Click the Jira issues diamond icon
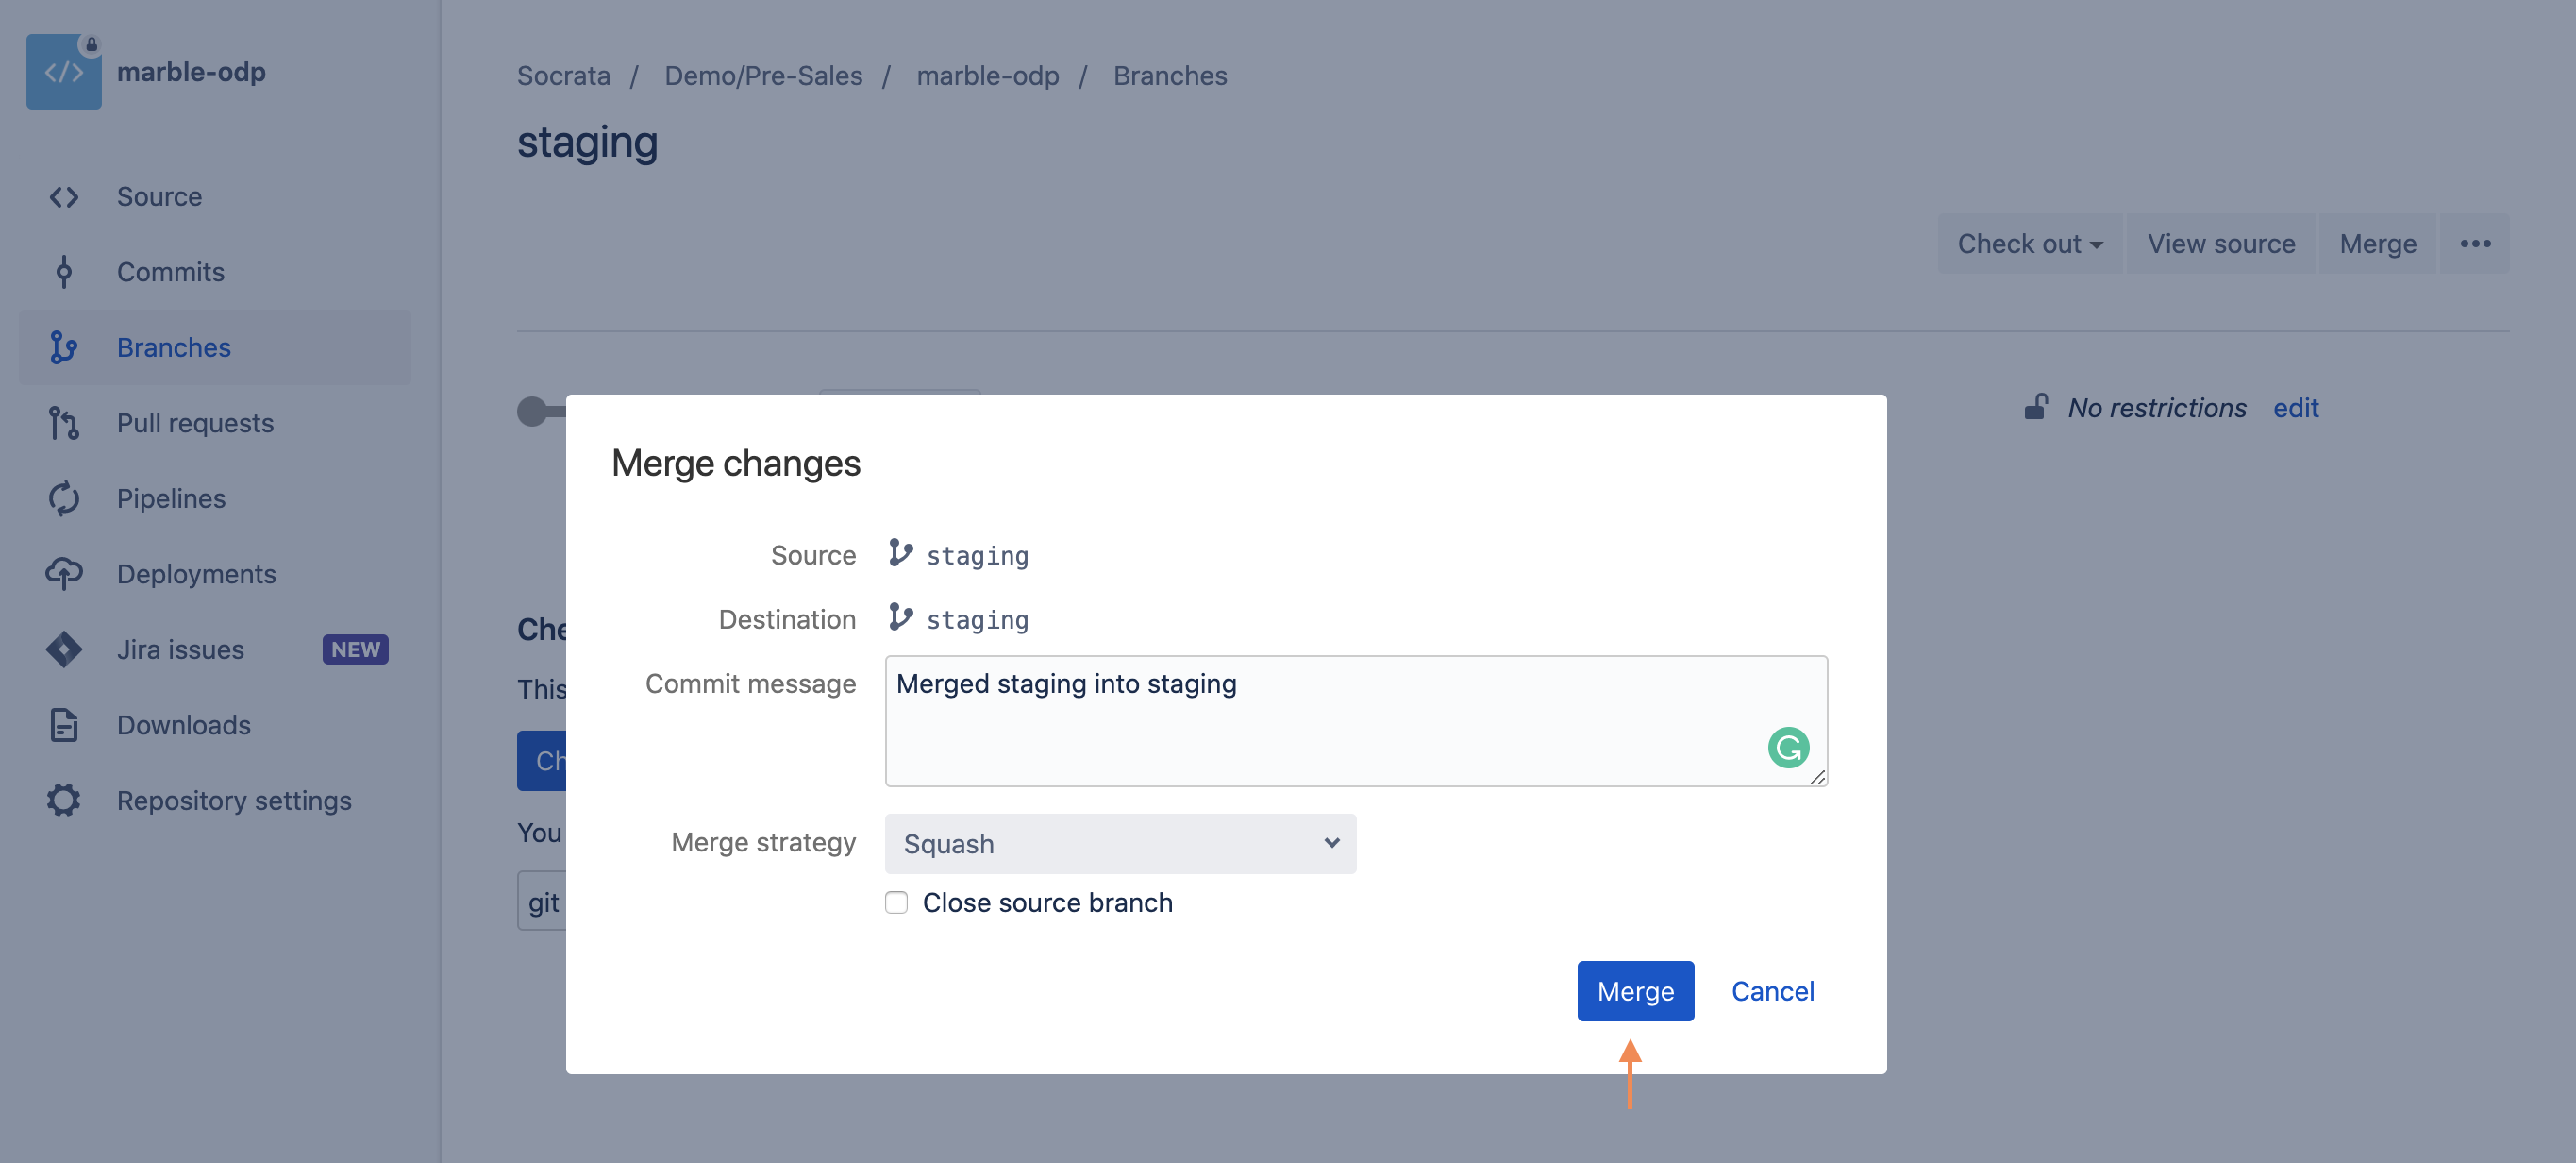The width and height of the screenshot is (2576, 1163). pos(63,649)
